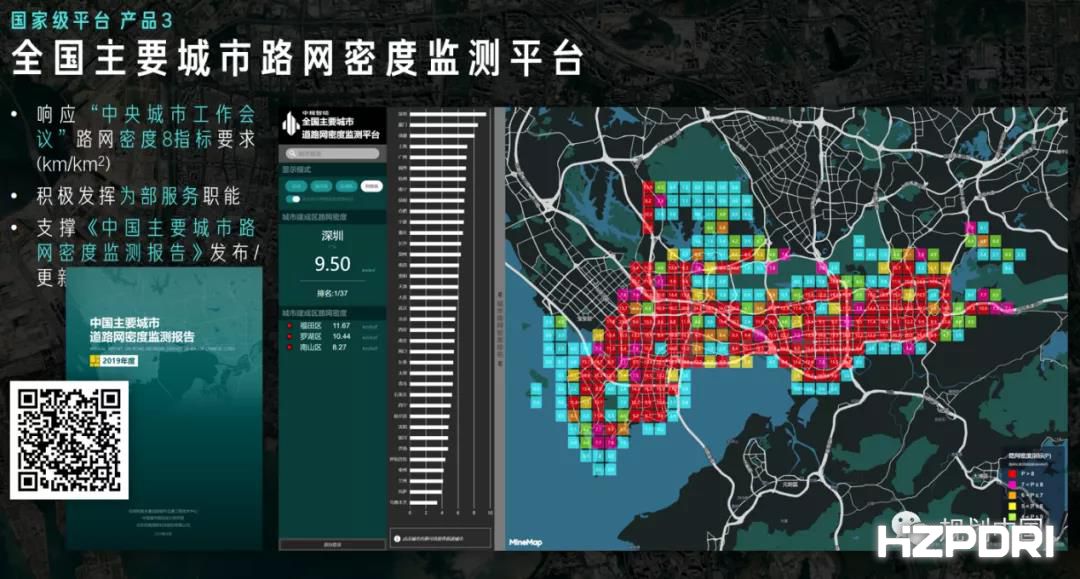
Task: Select the white highlighted display mode pill
Action: coord(370,186)
